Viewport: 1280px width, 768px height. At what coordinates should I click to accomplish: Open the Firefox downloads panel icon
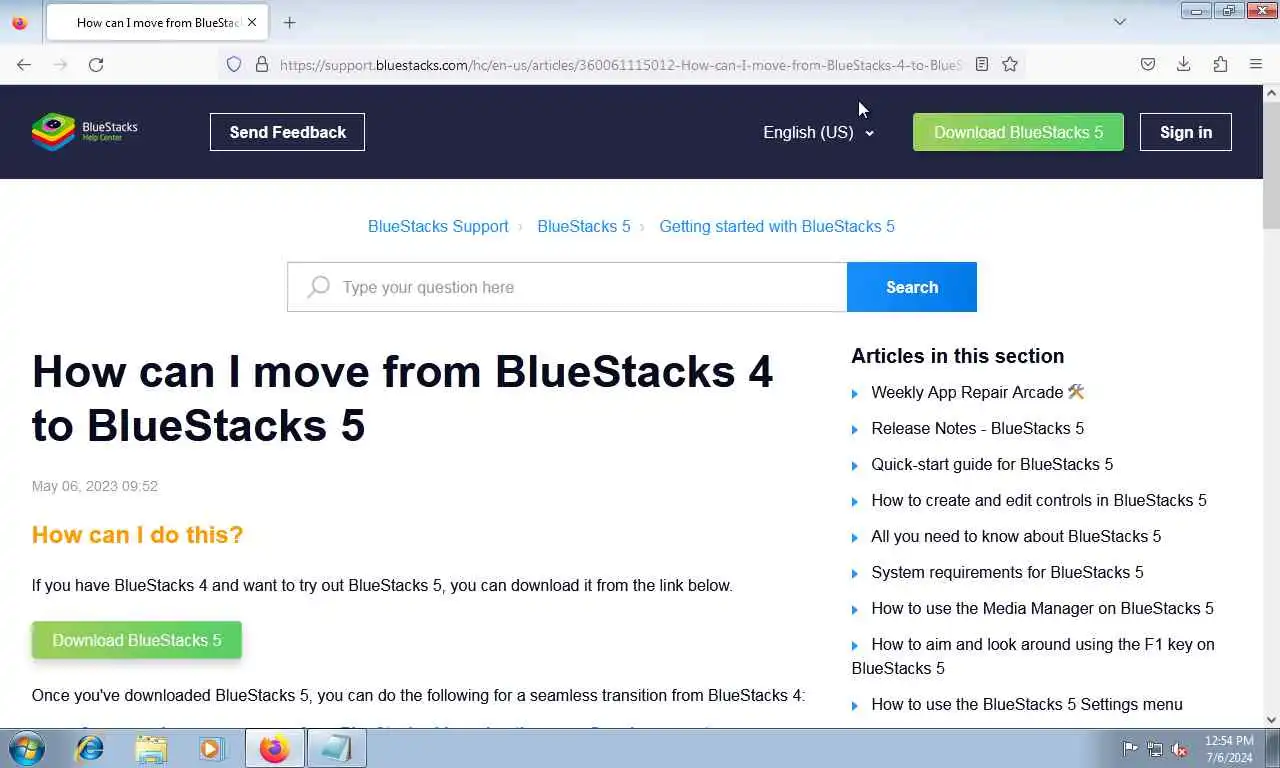(1184, 64)
